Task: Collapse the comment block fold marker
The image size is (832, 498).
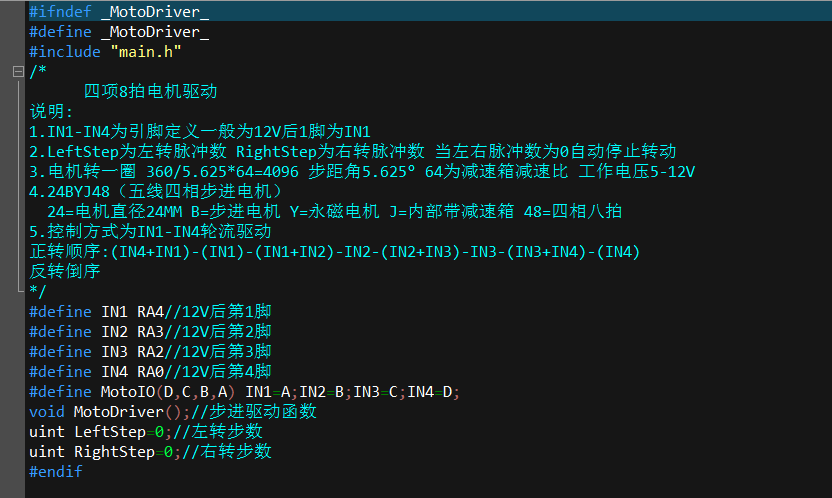Action: 16,72
